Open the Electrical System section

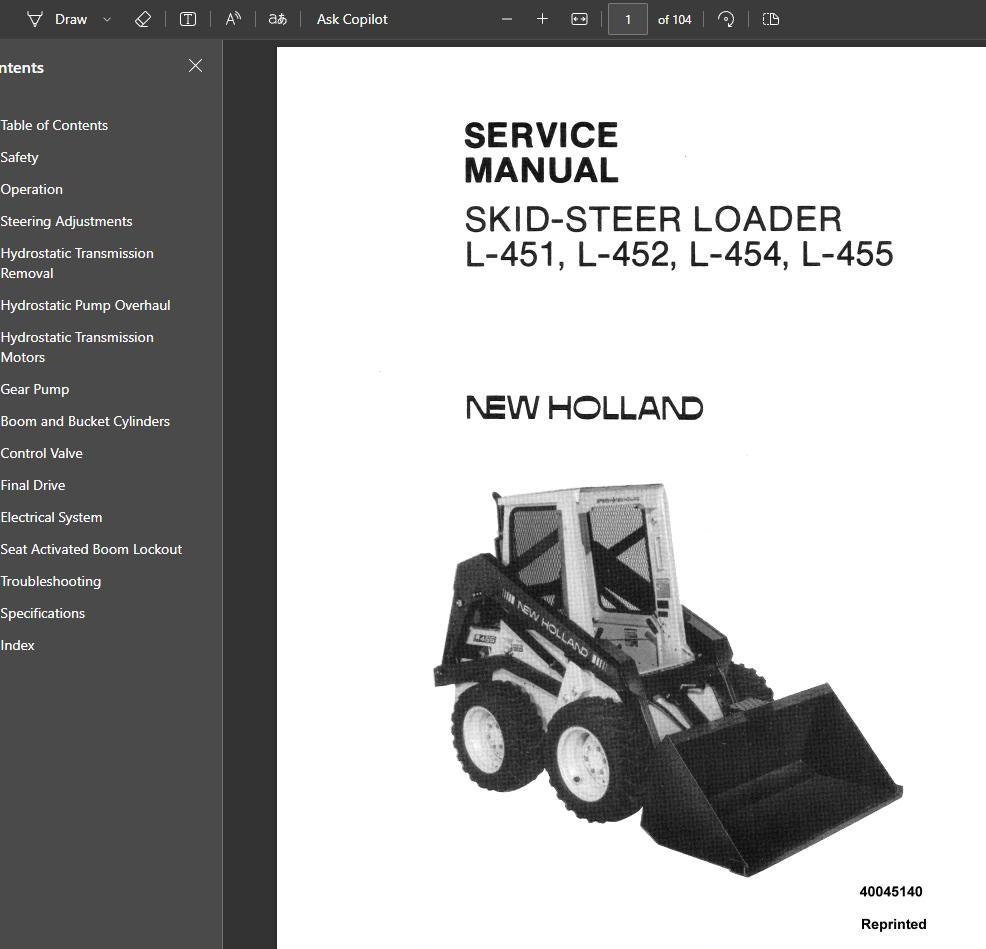pos(51,518)
